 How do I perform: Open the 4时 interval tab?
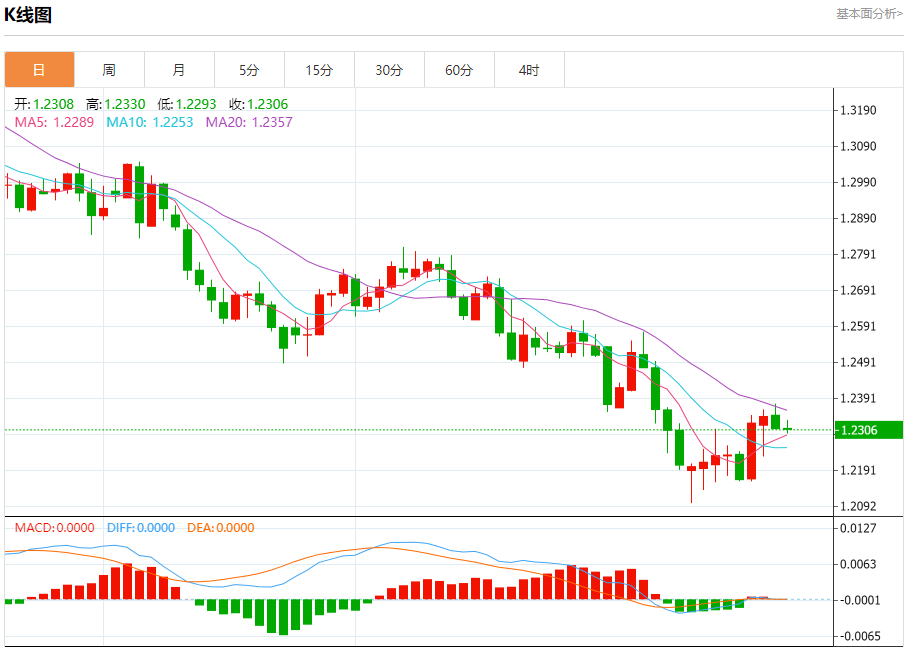click(529, 70)
